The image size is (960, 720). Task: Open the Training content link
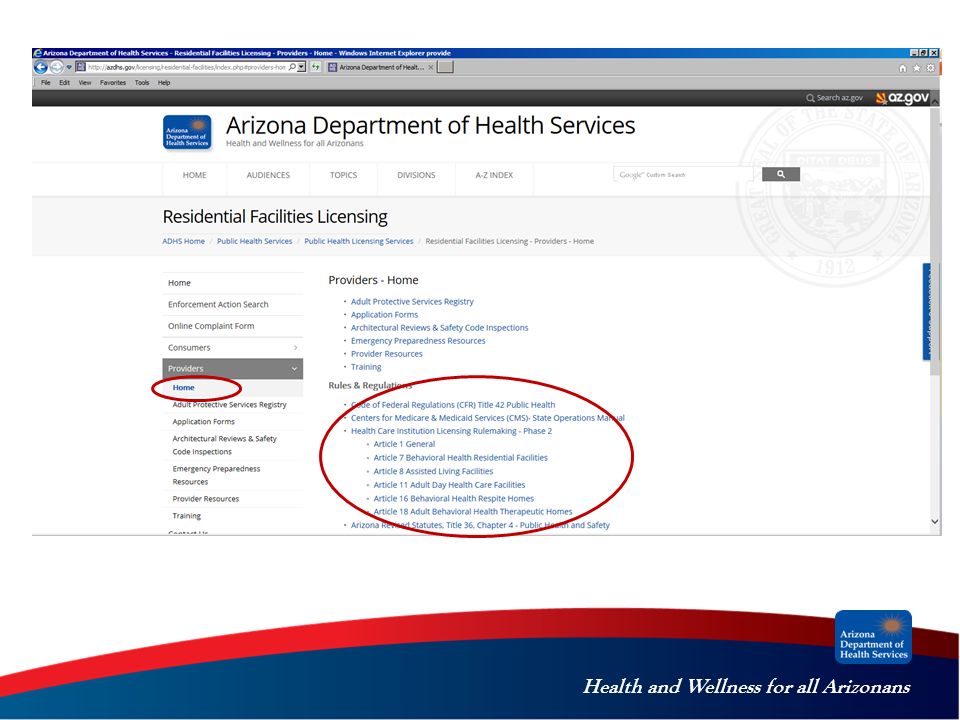point(366,367)
